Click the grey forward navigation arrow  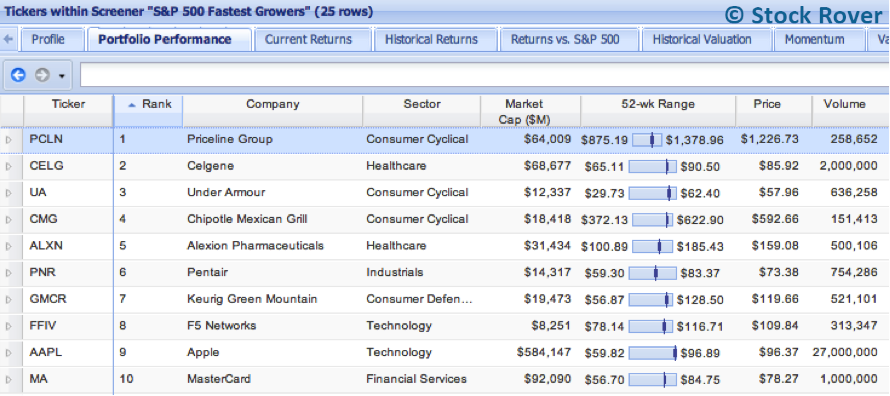click(43, 75)
